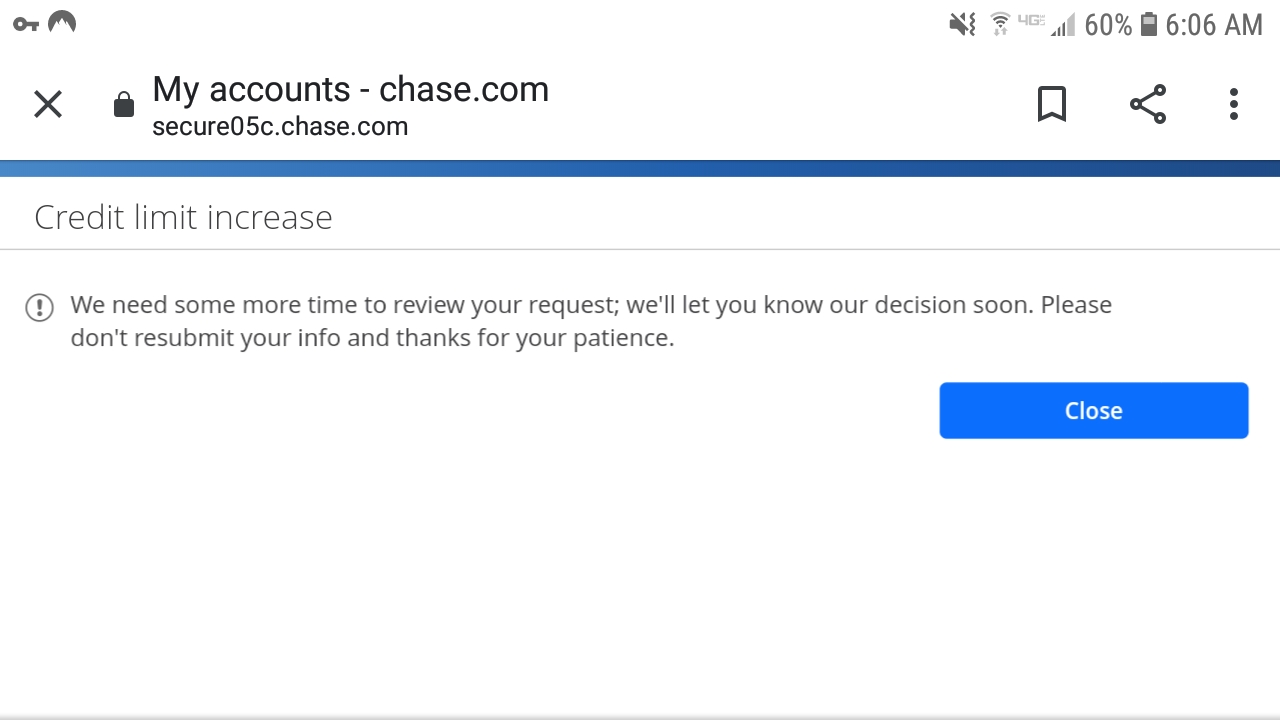
Task: Bookmark this Chase page
Action: tap(1051, 104)
